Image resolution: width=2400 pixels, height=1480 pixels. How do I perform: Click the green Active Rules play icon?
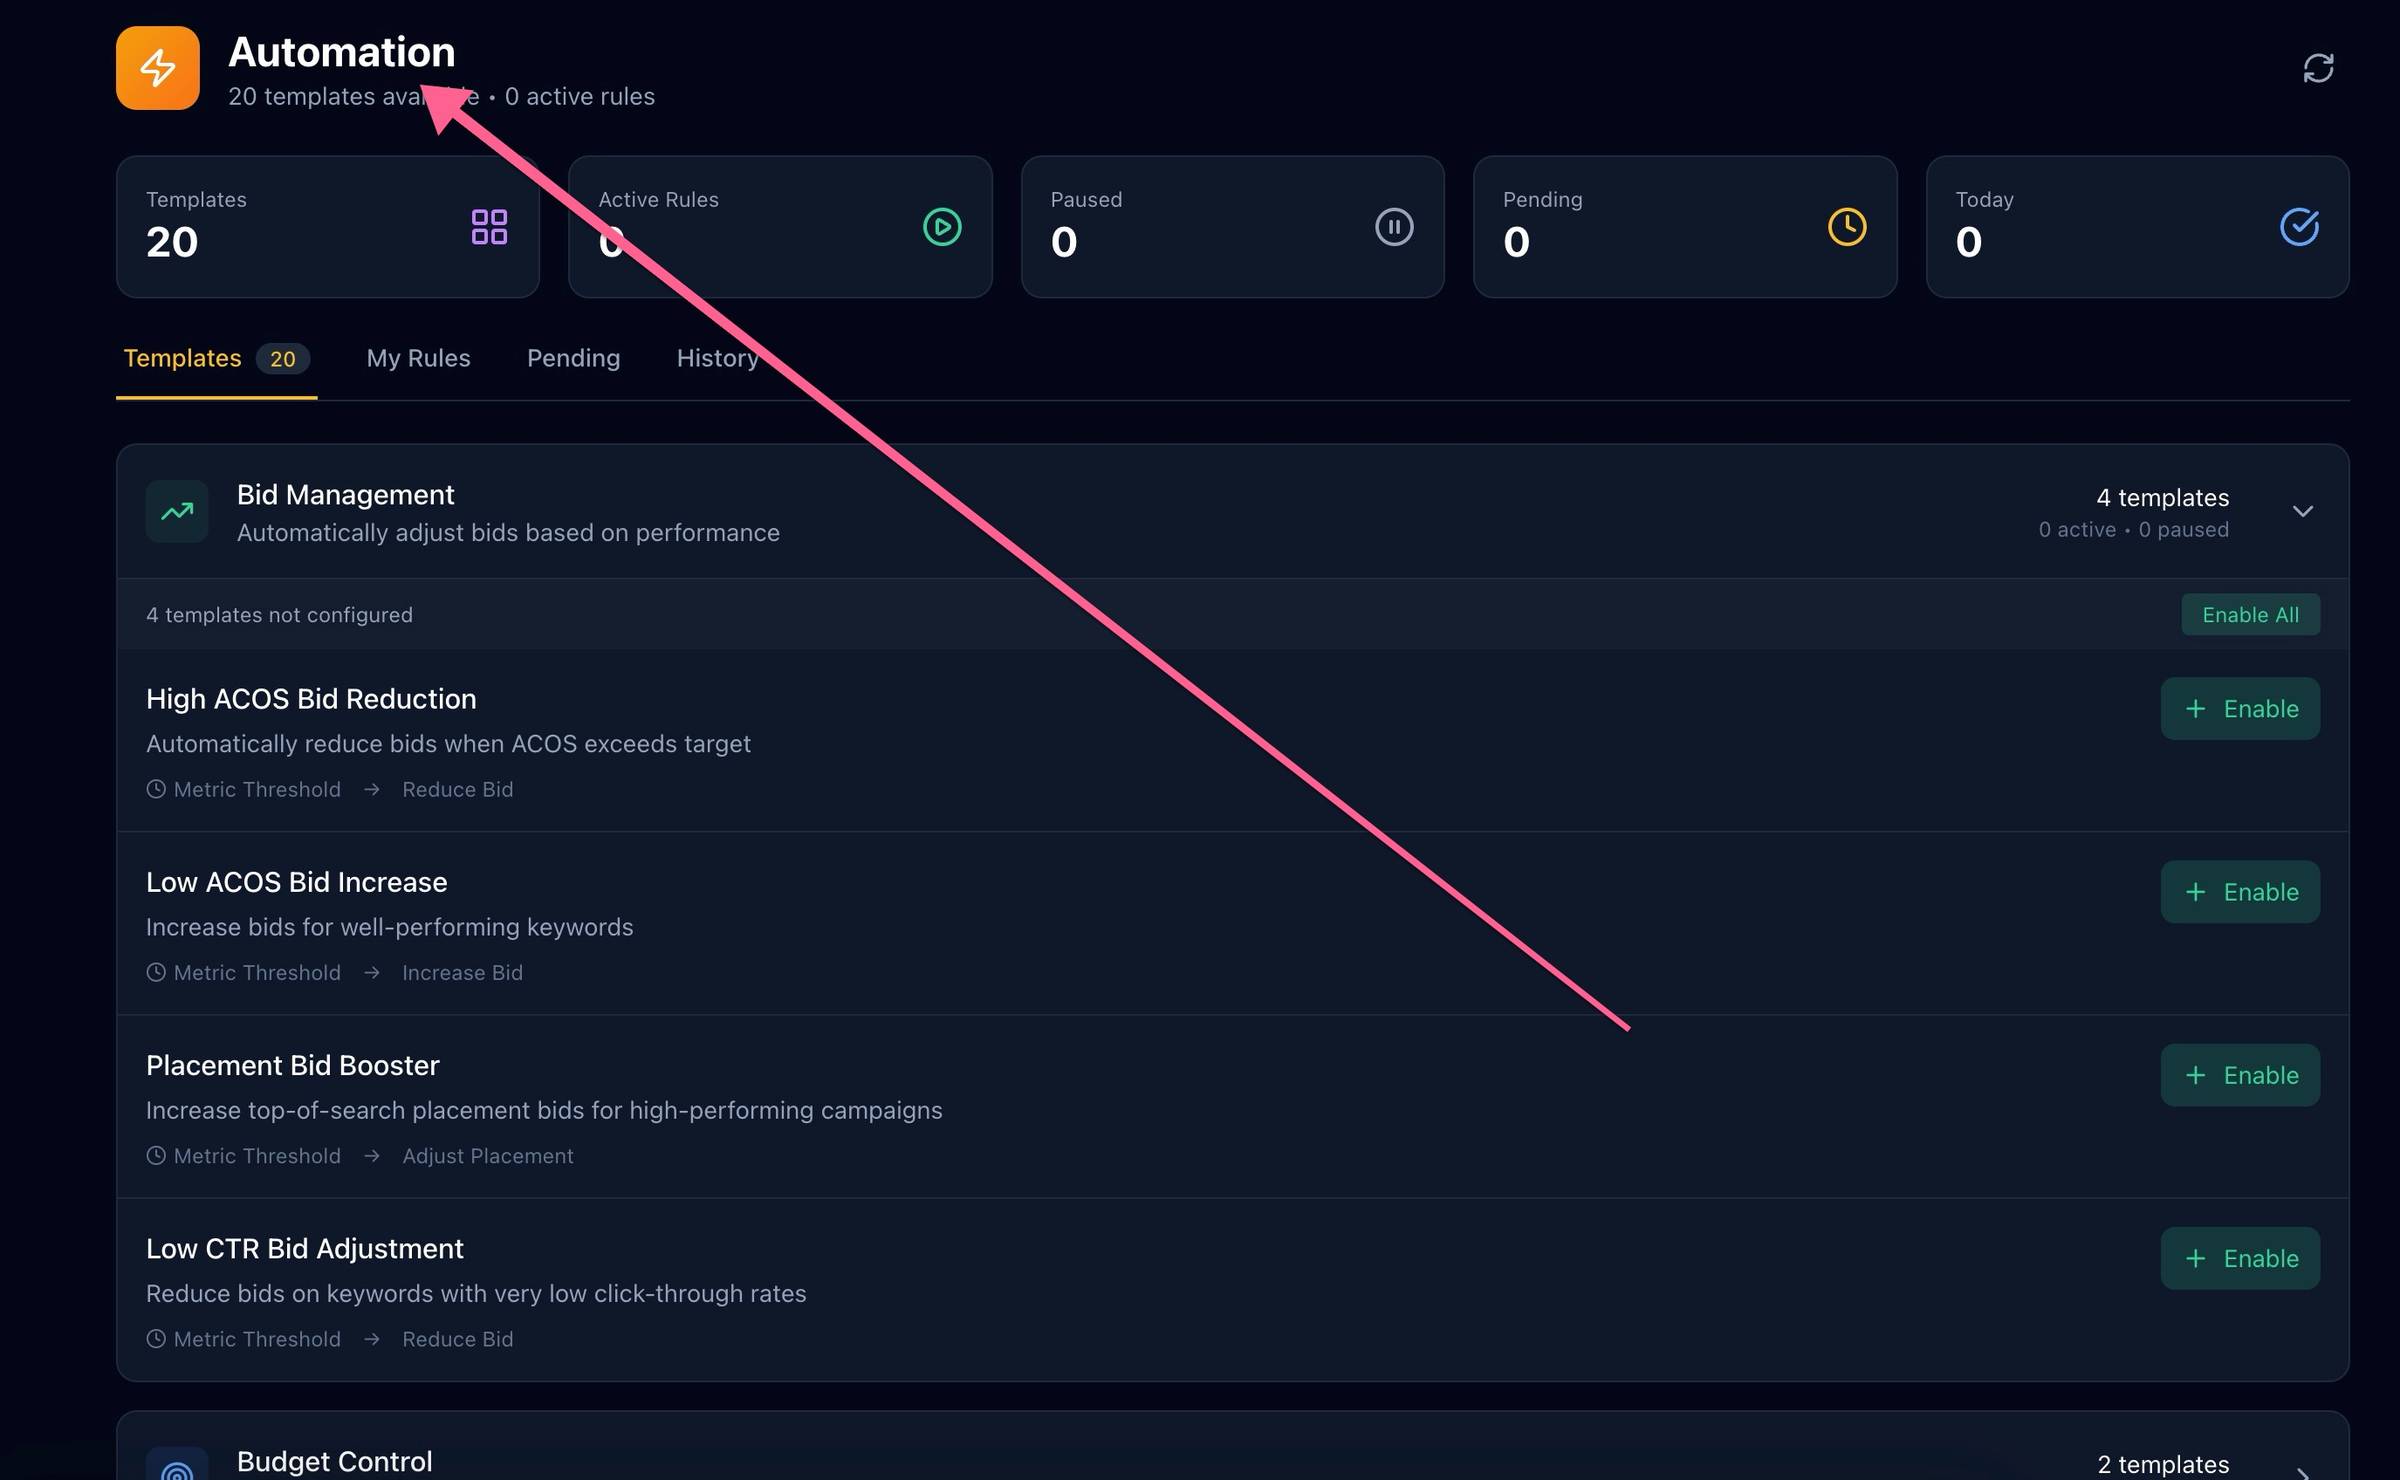pyautogui.click(x=942, y=227)
